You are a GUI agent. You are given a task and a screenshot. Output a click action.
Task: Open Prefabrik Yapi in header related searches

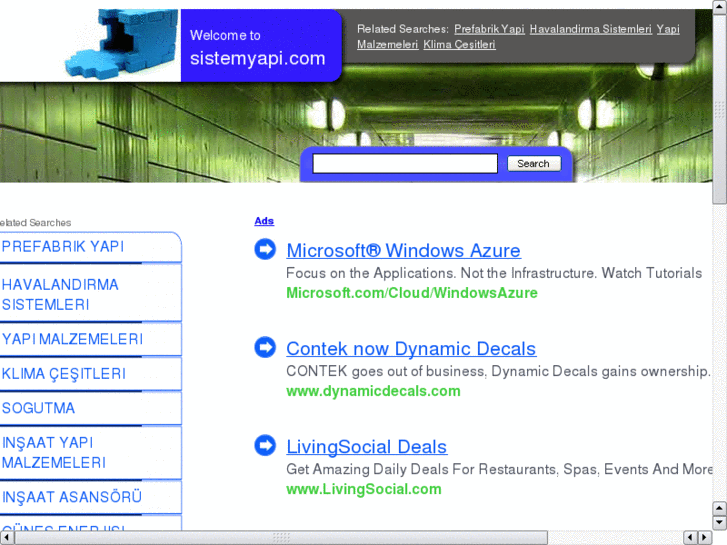pos(489,29)
